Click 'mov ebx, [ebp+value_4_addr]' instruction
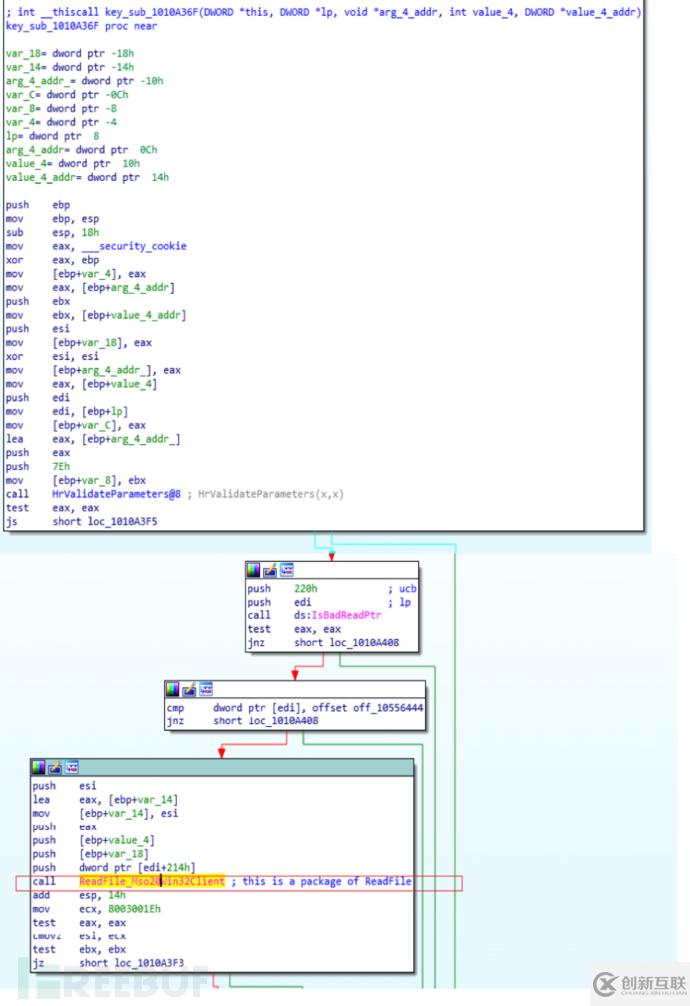Image resolution: width=690 pixels, height=1006 pixels. [x=96, y=315]
